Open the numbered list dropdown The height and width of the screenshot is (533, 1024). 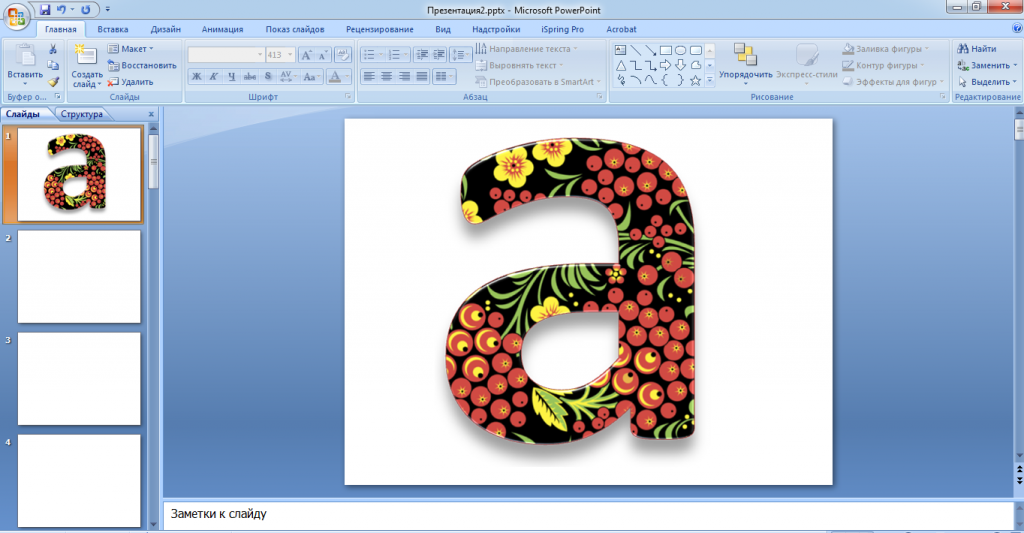click(396, 55)
